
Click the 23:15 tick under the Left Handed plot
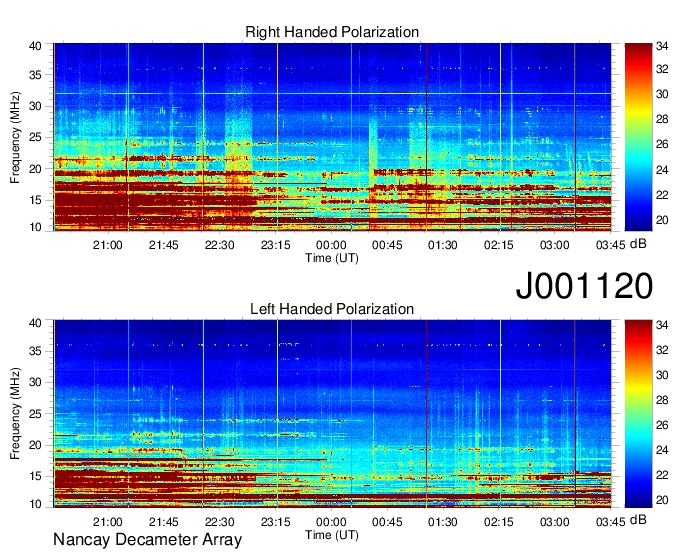(x=275, y=522)
